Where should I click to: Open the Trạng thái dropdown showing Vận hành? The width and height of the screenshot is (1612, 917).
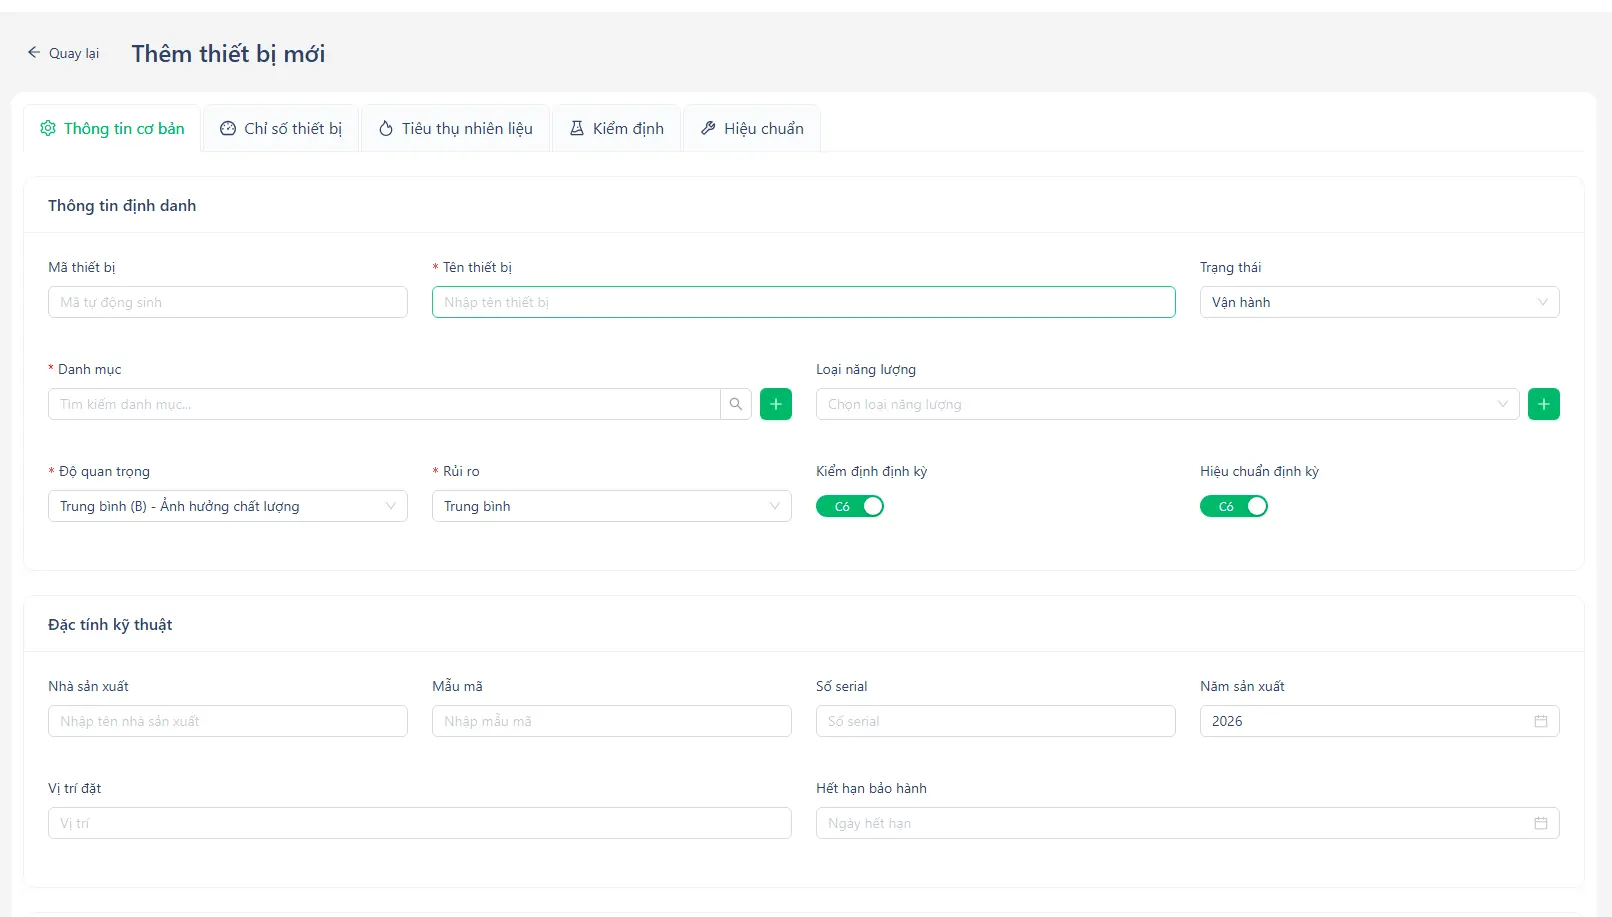tap(1380, 302)
